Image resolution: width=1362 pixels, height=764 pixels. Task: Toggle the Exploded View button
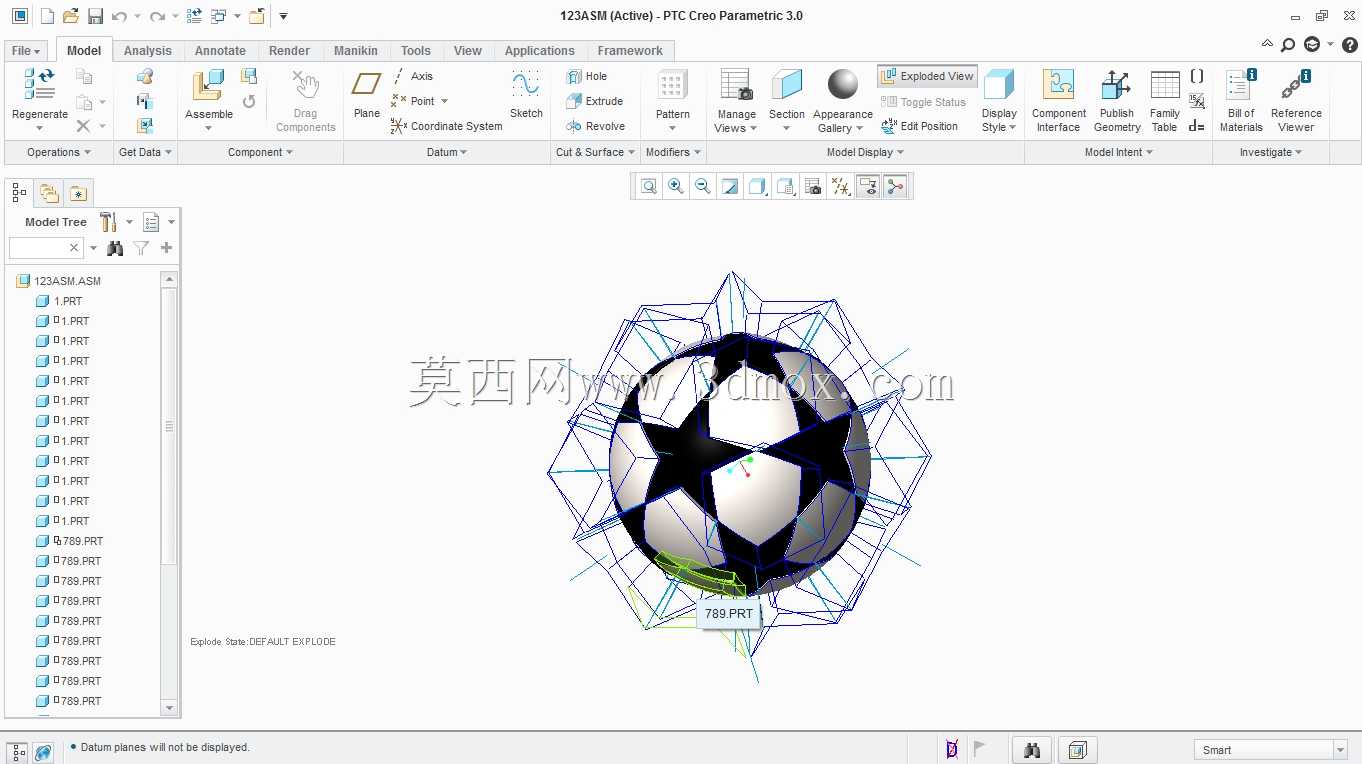coord(927,76)
